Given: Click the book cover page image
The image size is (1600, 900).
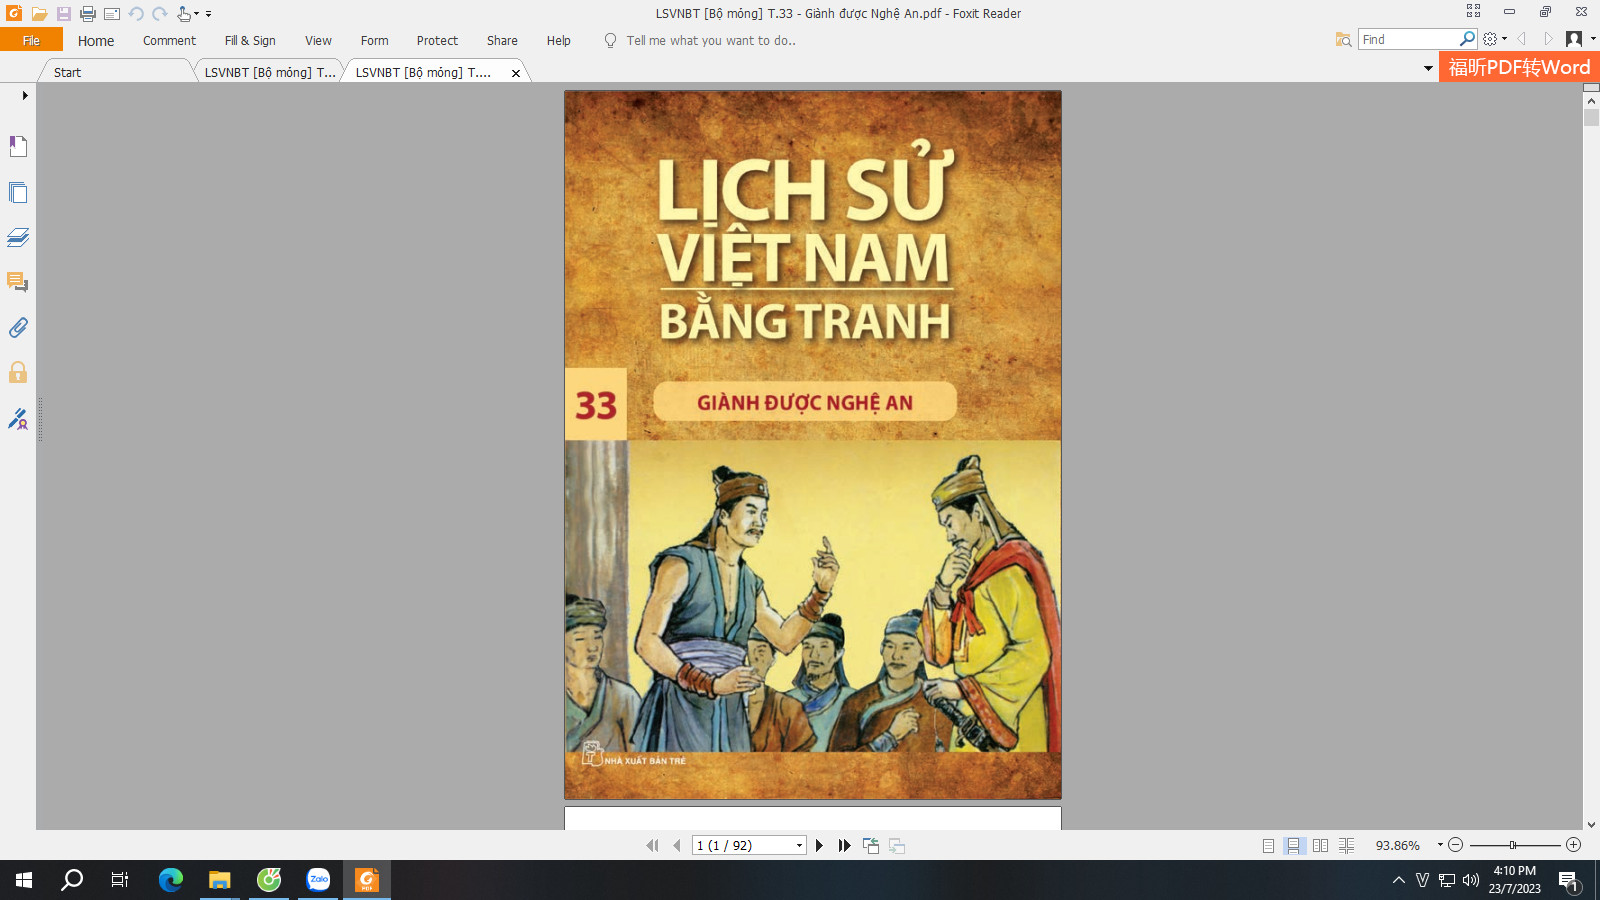Looking at the screenshot, I should pyautogui.click(x=813, y=445).
